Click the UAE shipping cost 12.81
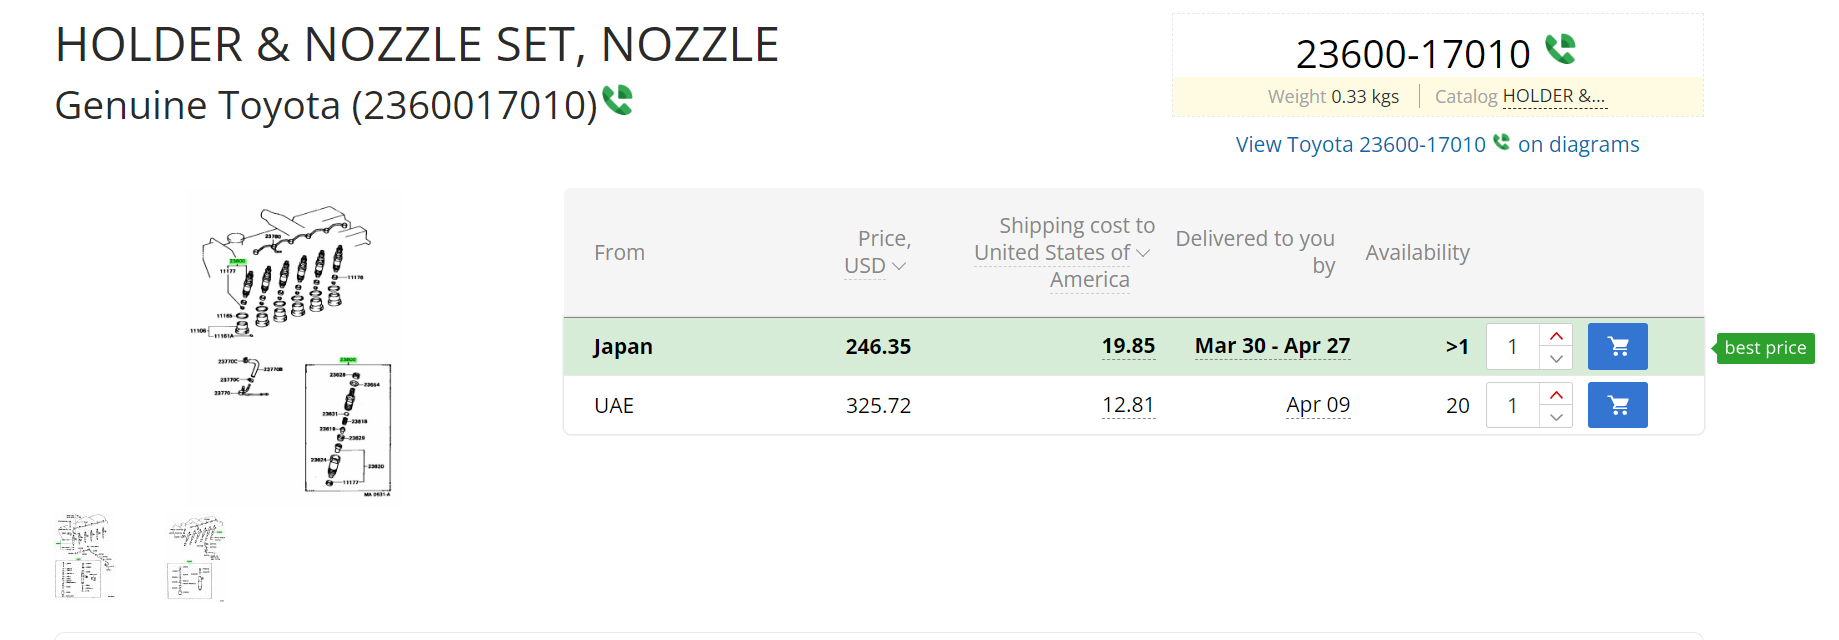The image size is (1839, 640). coord(1128,405)
